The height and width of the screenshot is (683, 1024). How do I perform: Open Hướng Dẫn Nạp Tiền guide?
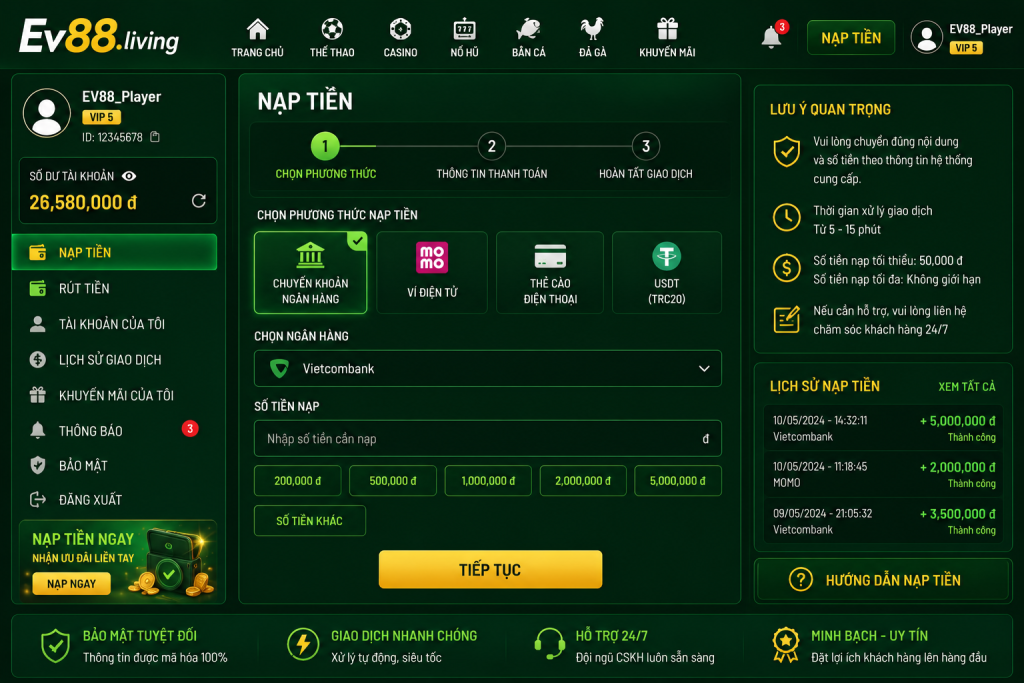pyautogui.click(x=883, y=580)
